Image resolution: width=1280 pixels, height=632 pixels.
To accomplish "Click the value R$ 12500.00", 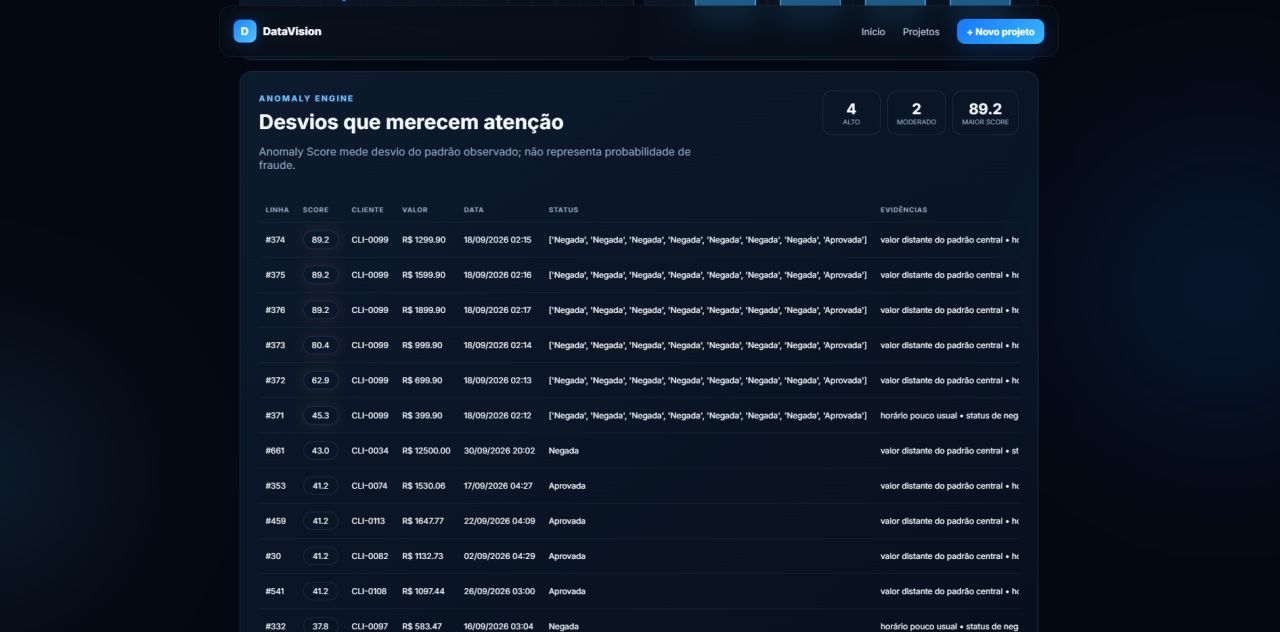I will coord(426,451).
